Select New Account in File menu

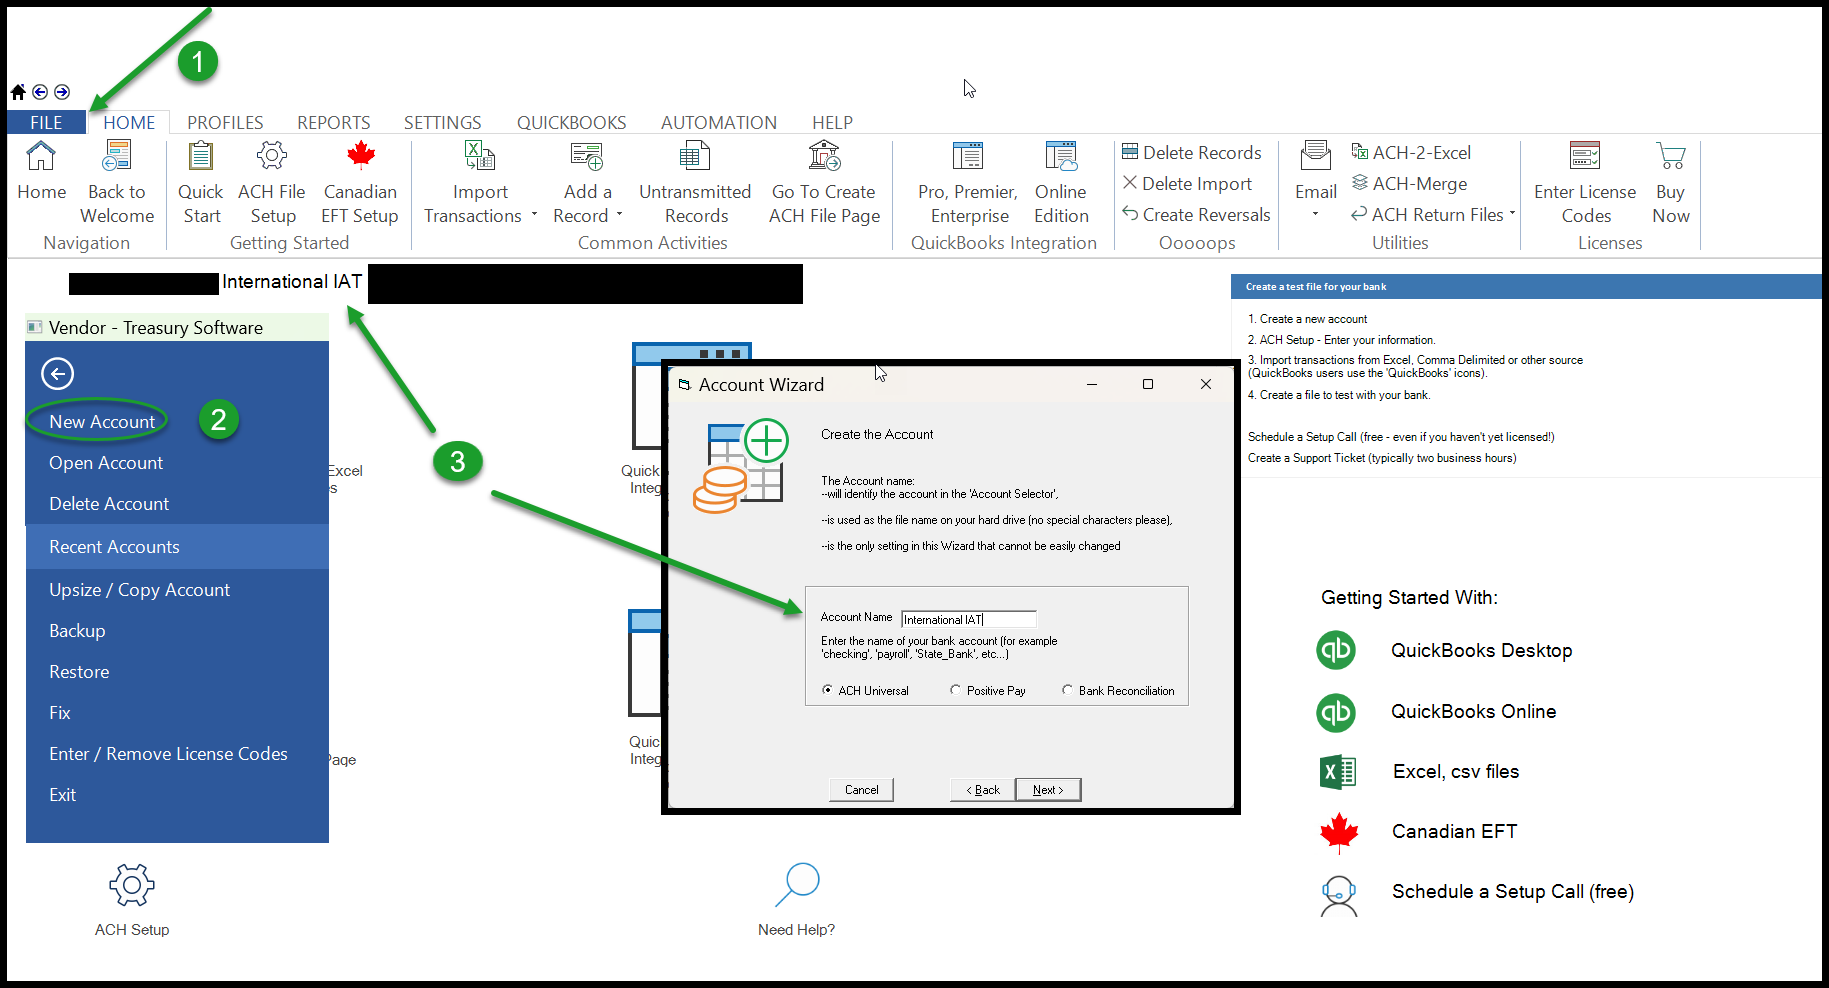[102, 422]
